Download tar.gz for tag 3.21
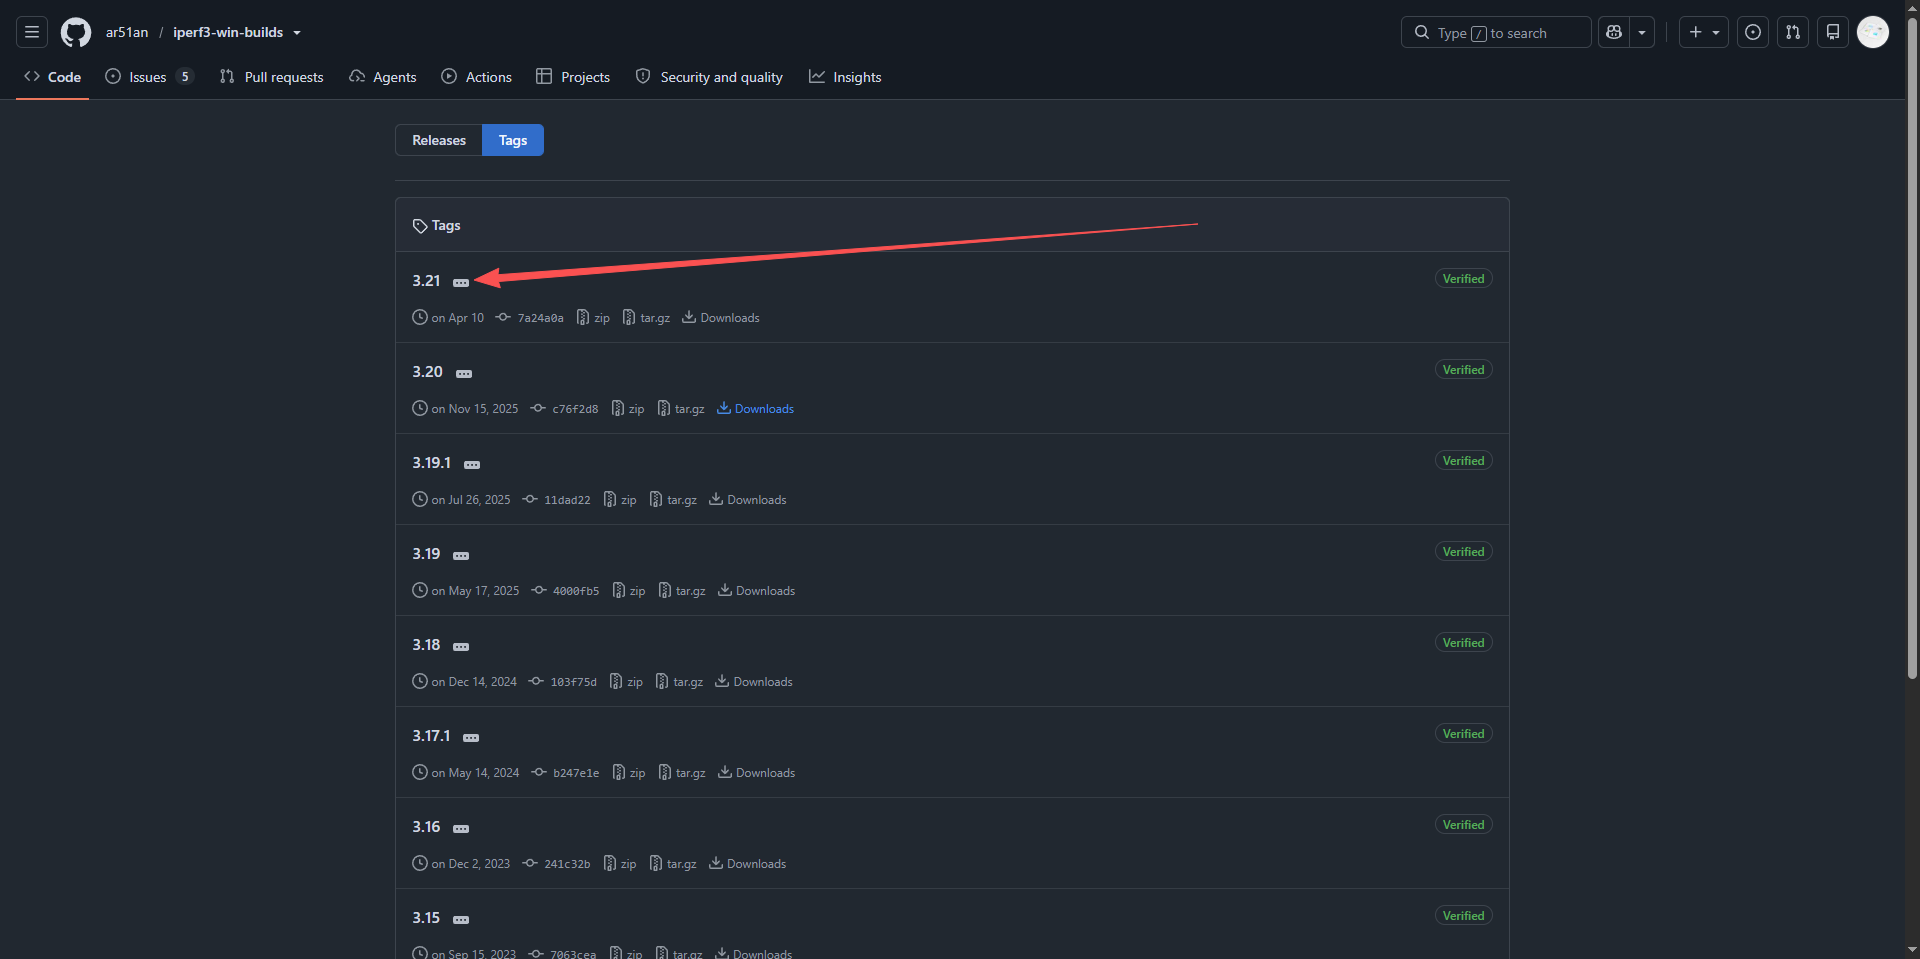 tap(646, 318)
